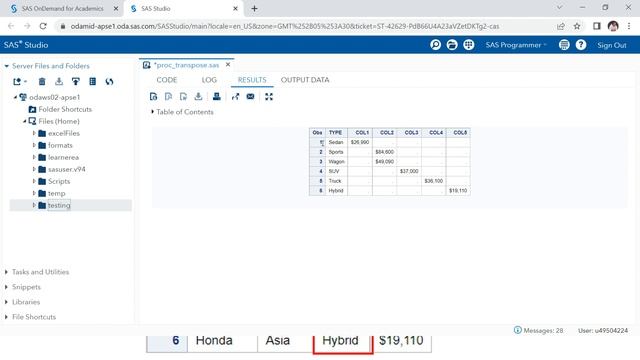
Task: Maximize results view icon
Action: [269, 97]
